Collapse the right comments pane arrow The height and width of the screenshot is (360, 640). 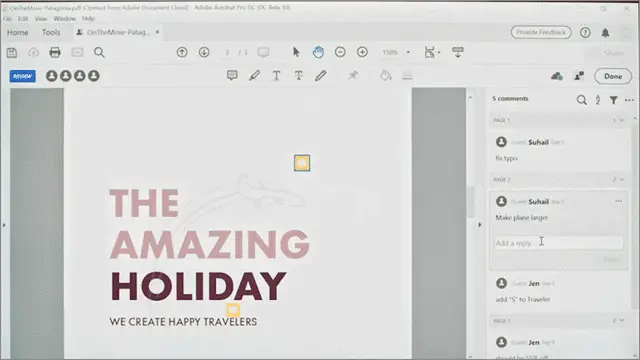coord(480,225)
